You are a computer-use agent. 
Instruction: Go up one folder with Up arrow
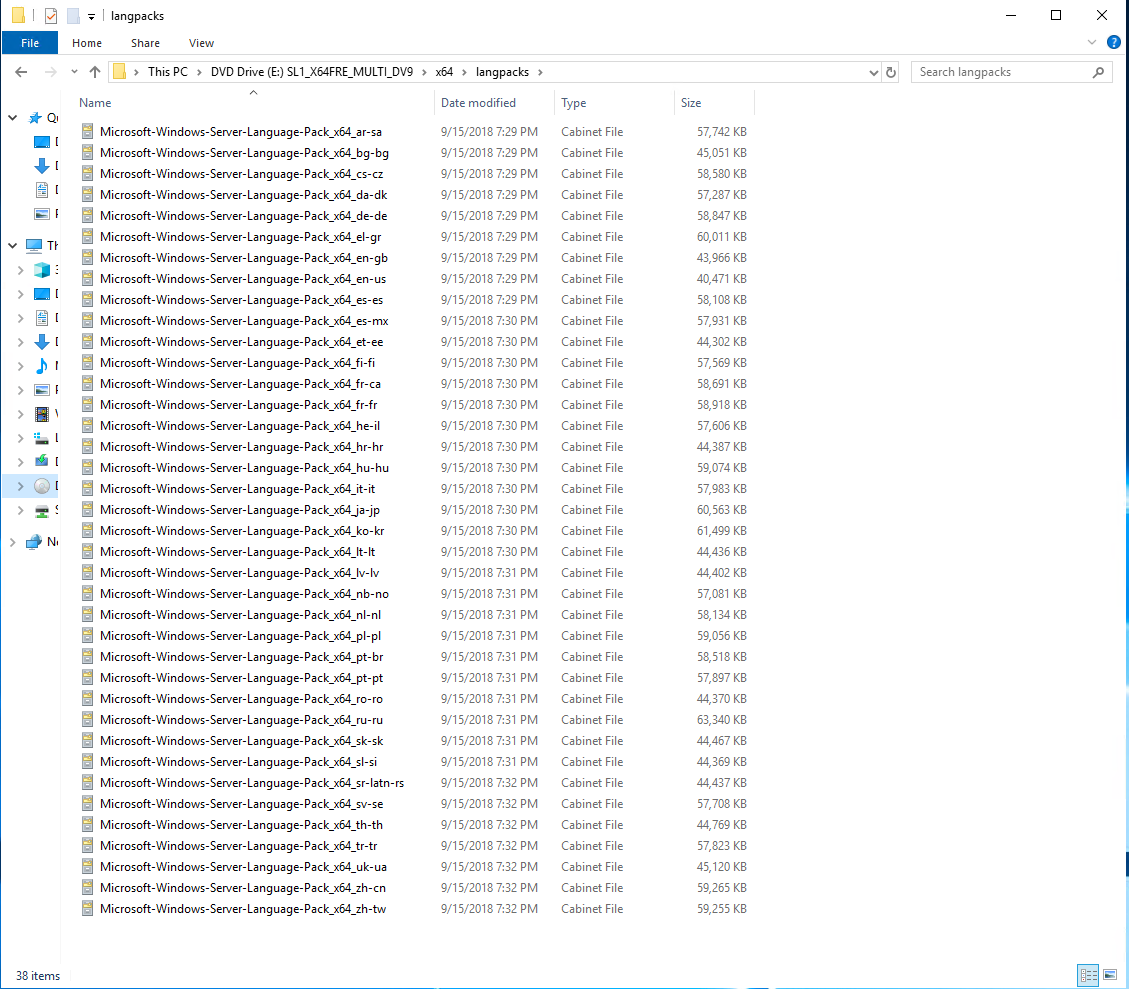point(95,72)
